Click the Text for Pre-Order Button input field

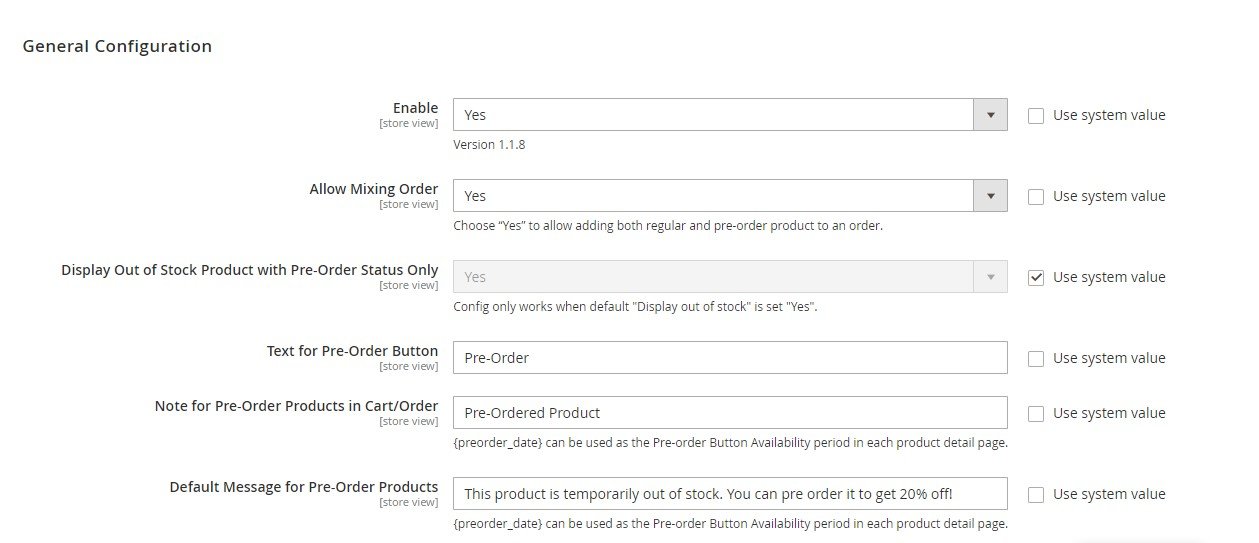[x=729, y=358]
